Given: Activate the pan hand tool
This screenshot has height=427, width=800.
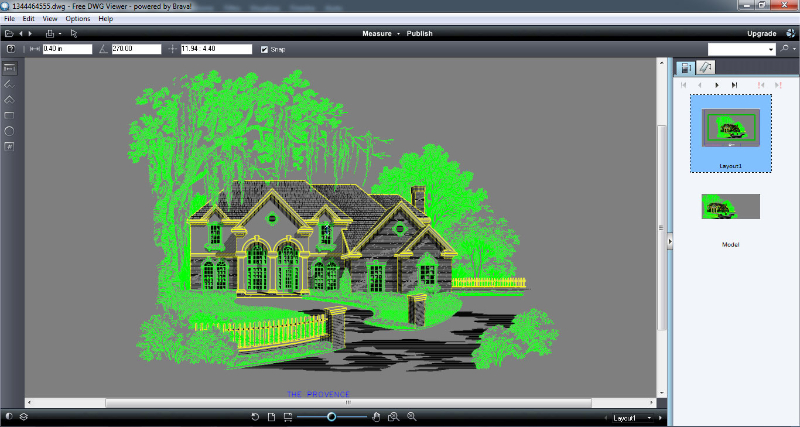Looking at the screenshot, I should (377, 416).
